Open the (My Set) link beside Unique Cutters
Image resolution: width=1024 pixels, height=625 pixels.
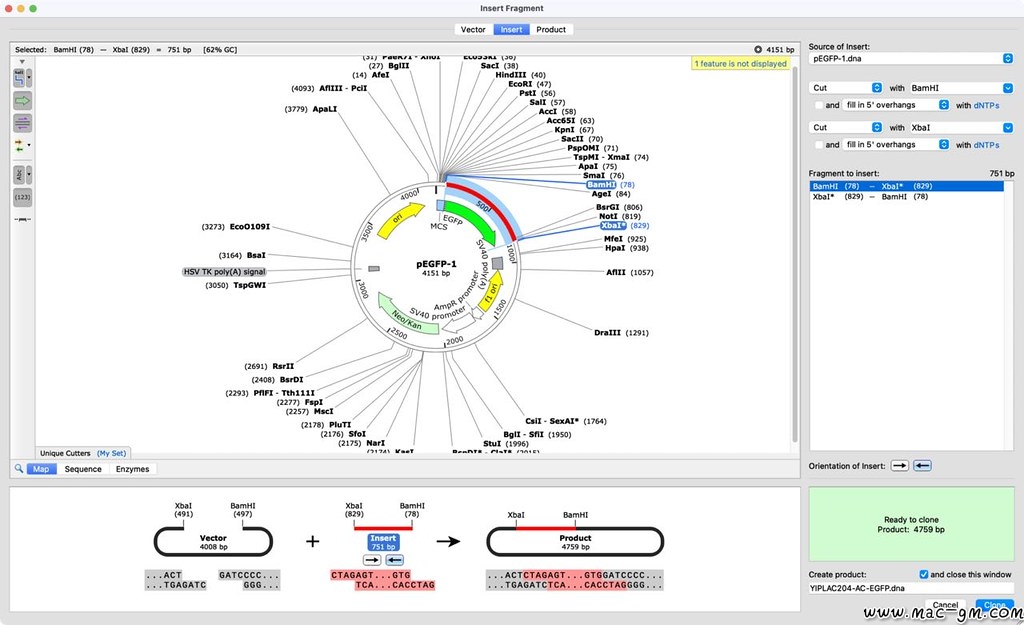pos(112,453)
